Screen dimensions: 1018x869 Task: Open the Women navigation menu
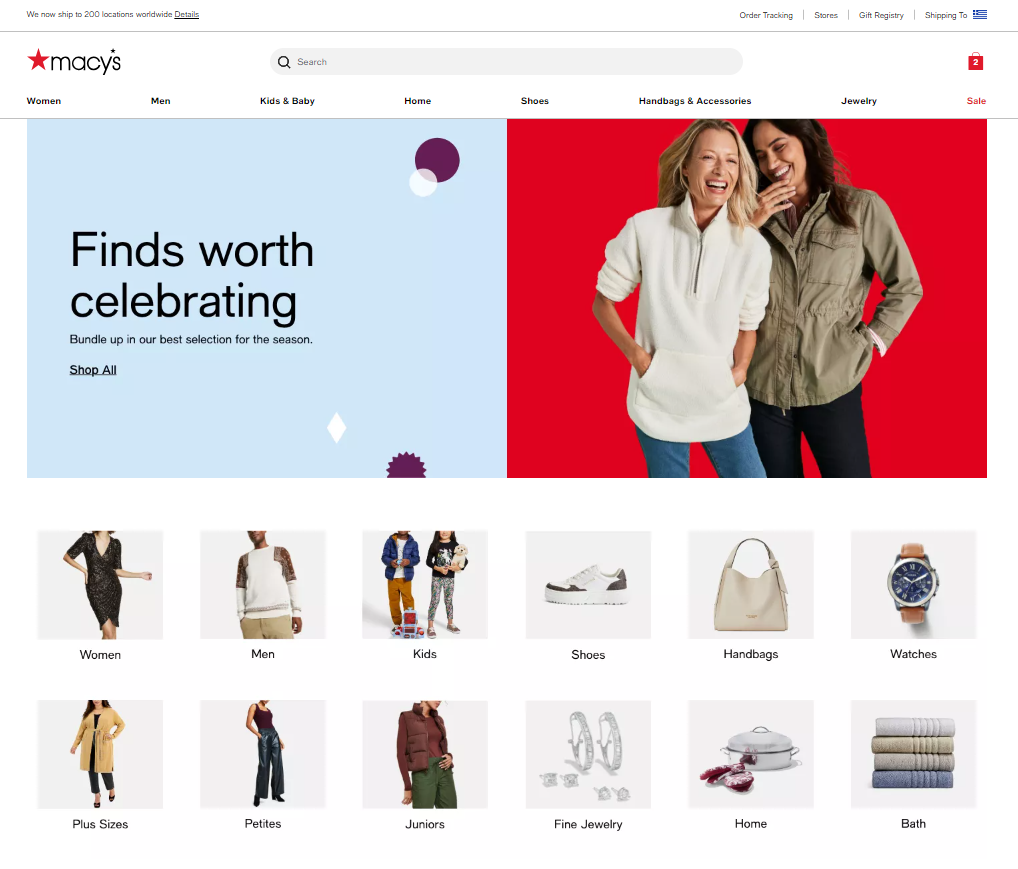(x=43, y=101)
